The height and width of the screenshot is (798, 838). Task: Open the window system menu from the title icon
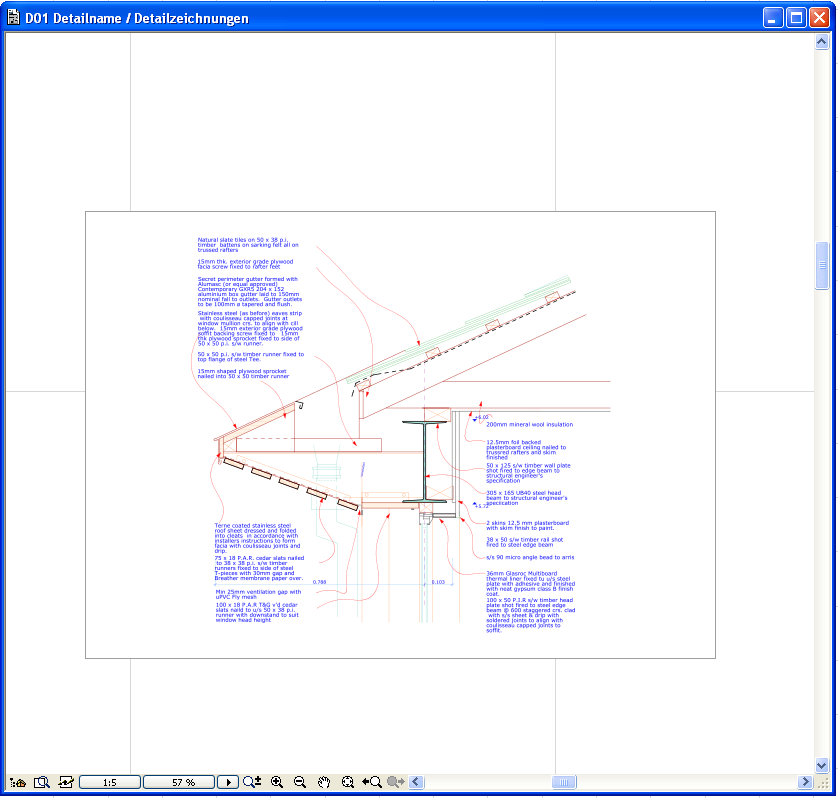pyautogui.click(x=14, y=17)
